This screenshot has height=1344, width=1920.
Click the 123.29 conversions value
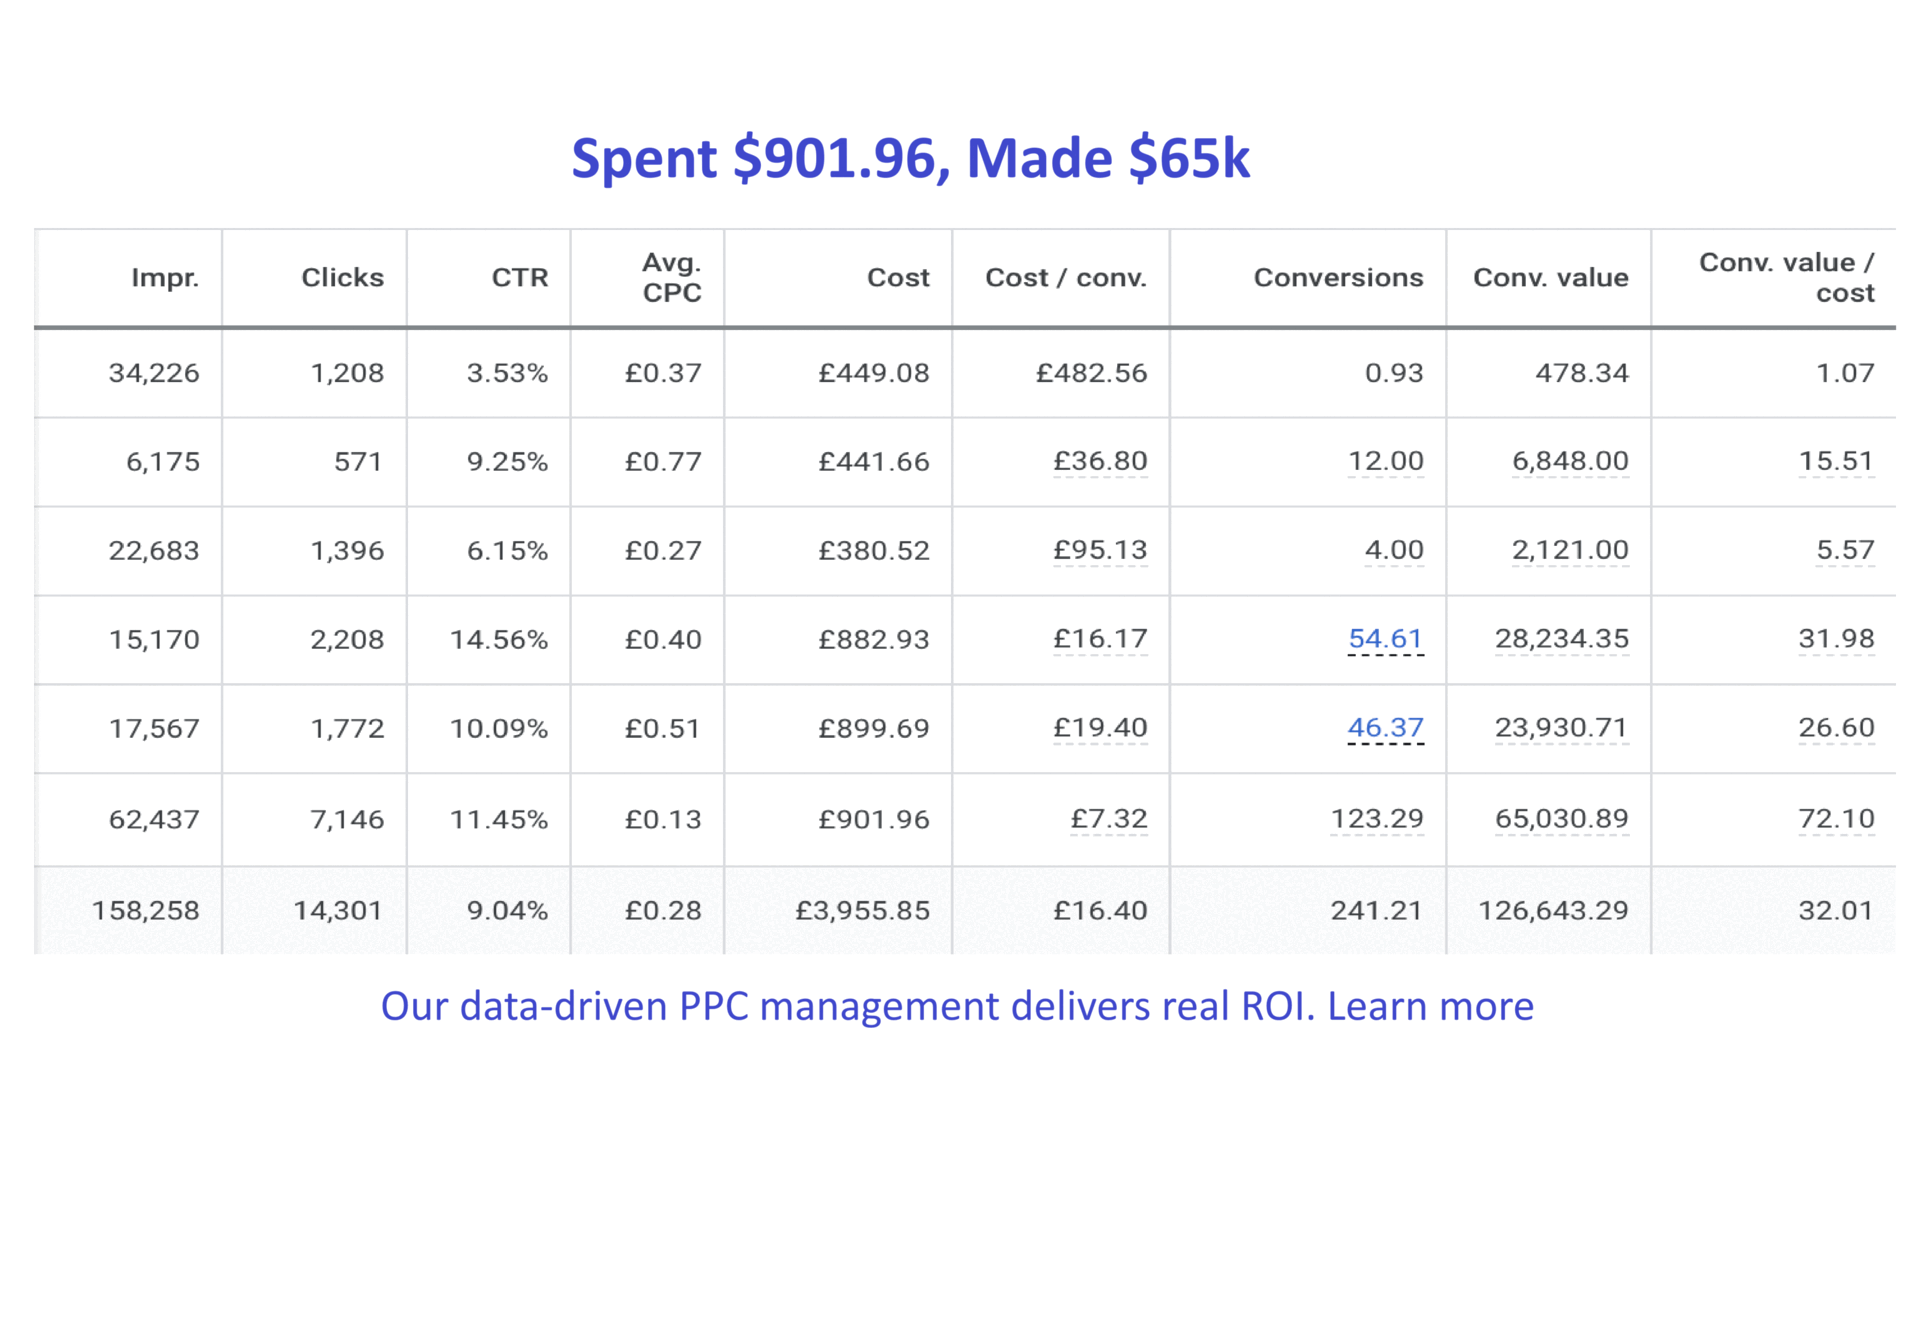pos(1376,818)
